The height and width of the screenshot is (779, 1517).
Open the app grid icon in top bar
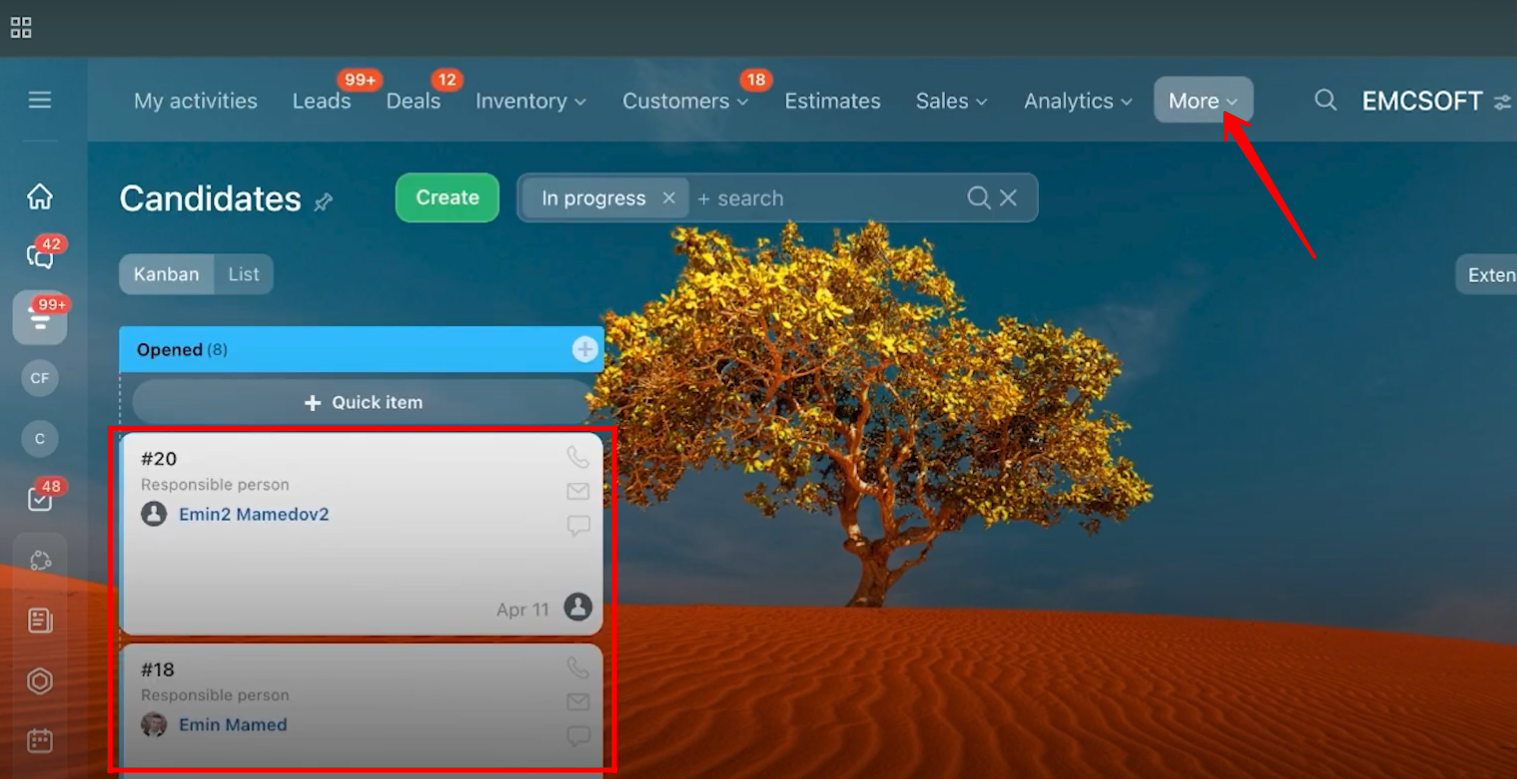point(21,28)
